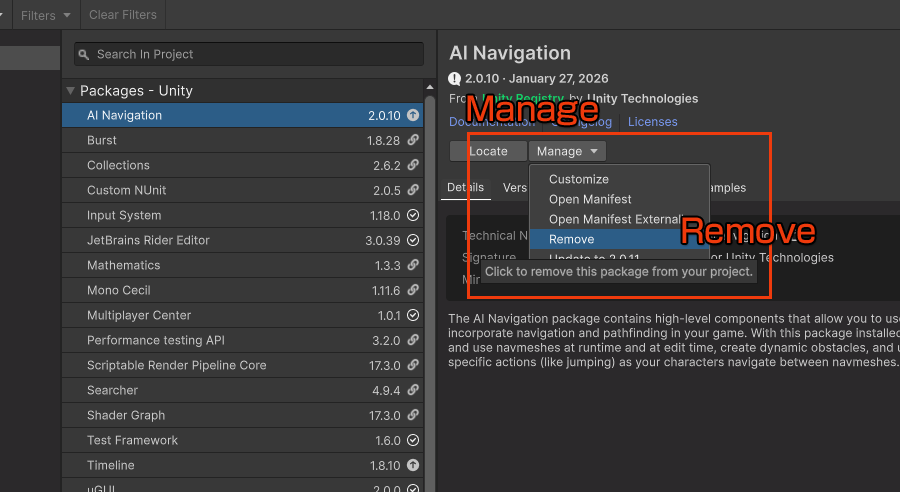This screenshot has height=492, width=900.
Task: Click the update-available arrow icon beside AI Navigation
Action: pos(413,116)
